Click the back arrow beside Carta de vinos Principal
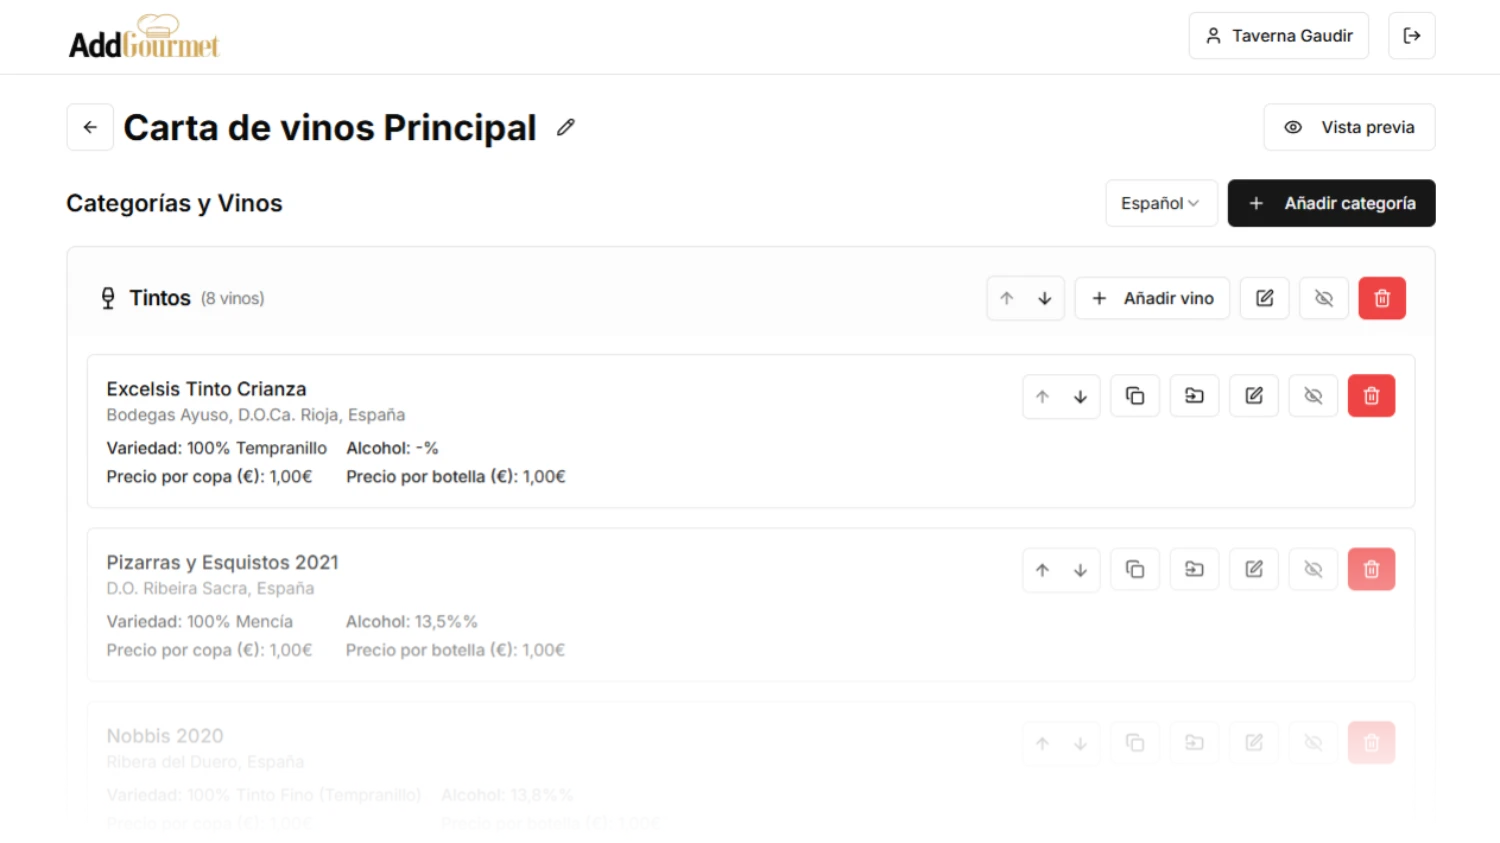Viewport: 1500px width, 843px height. click(90, 127)
